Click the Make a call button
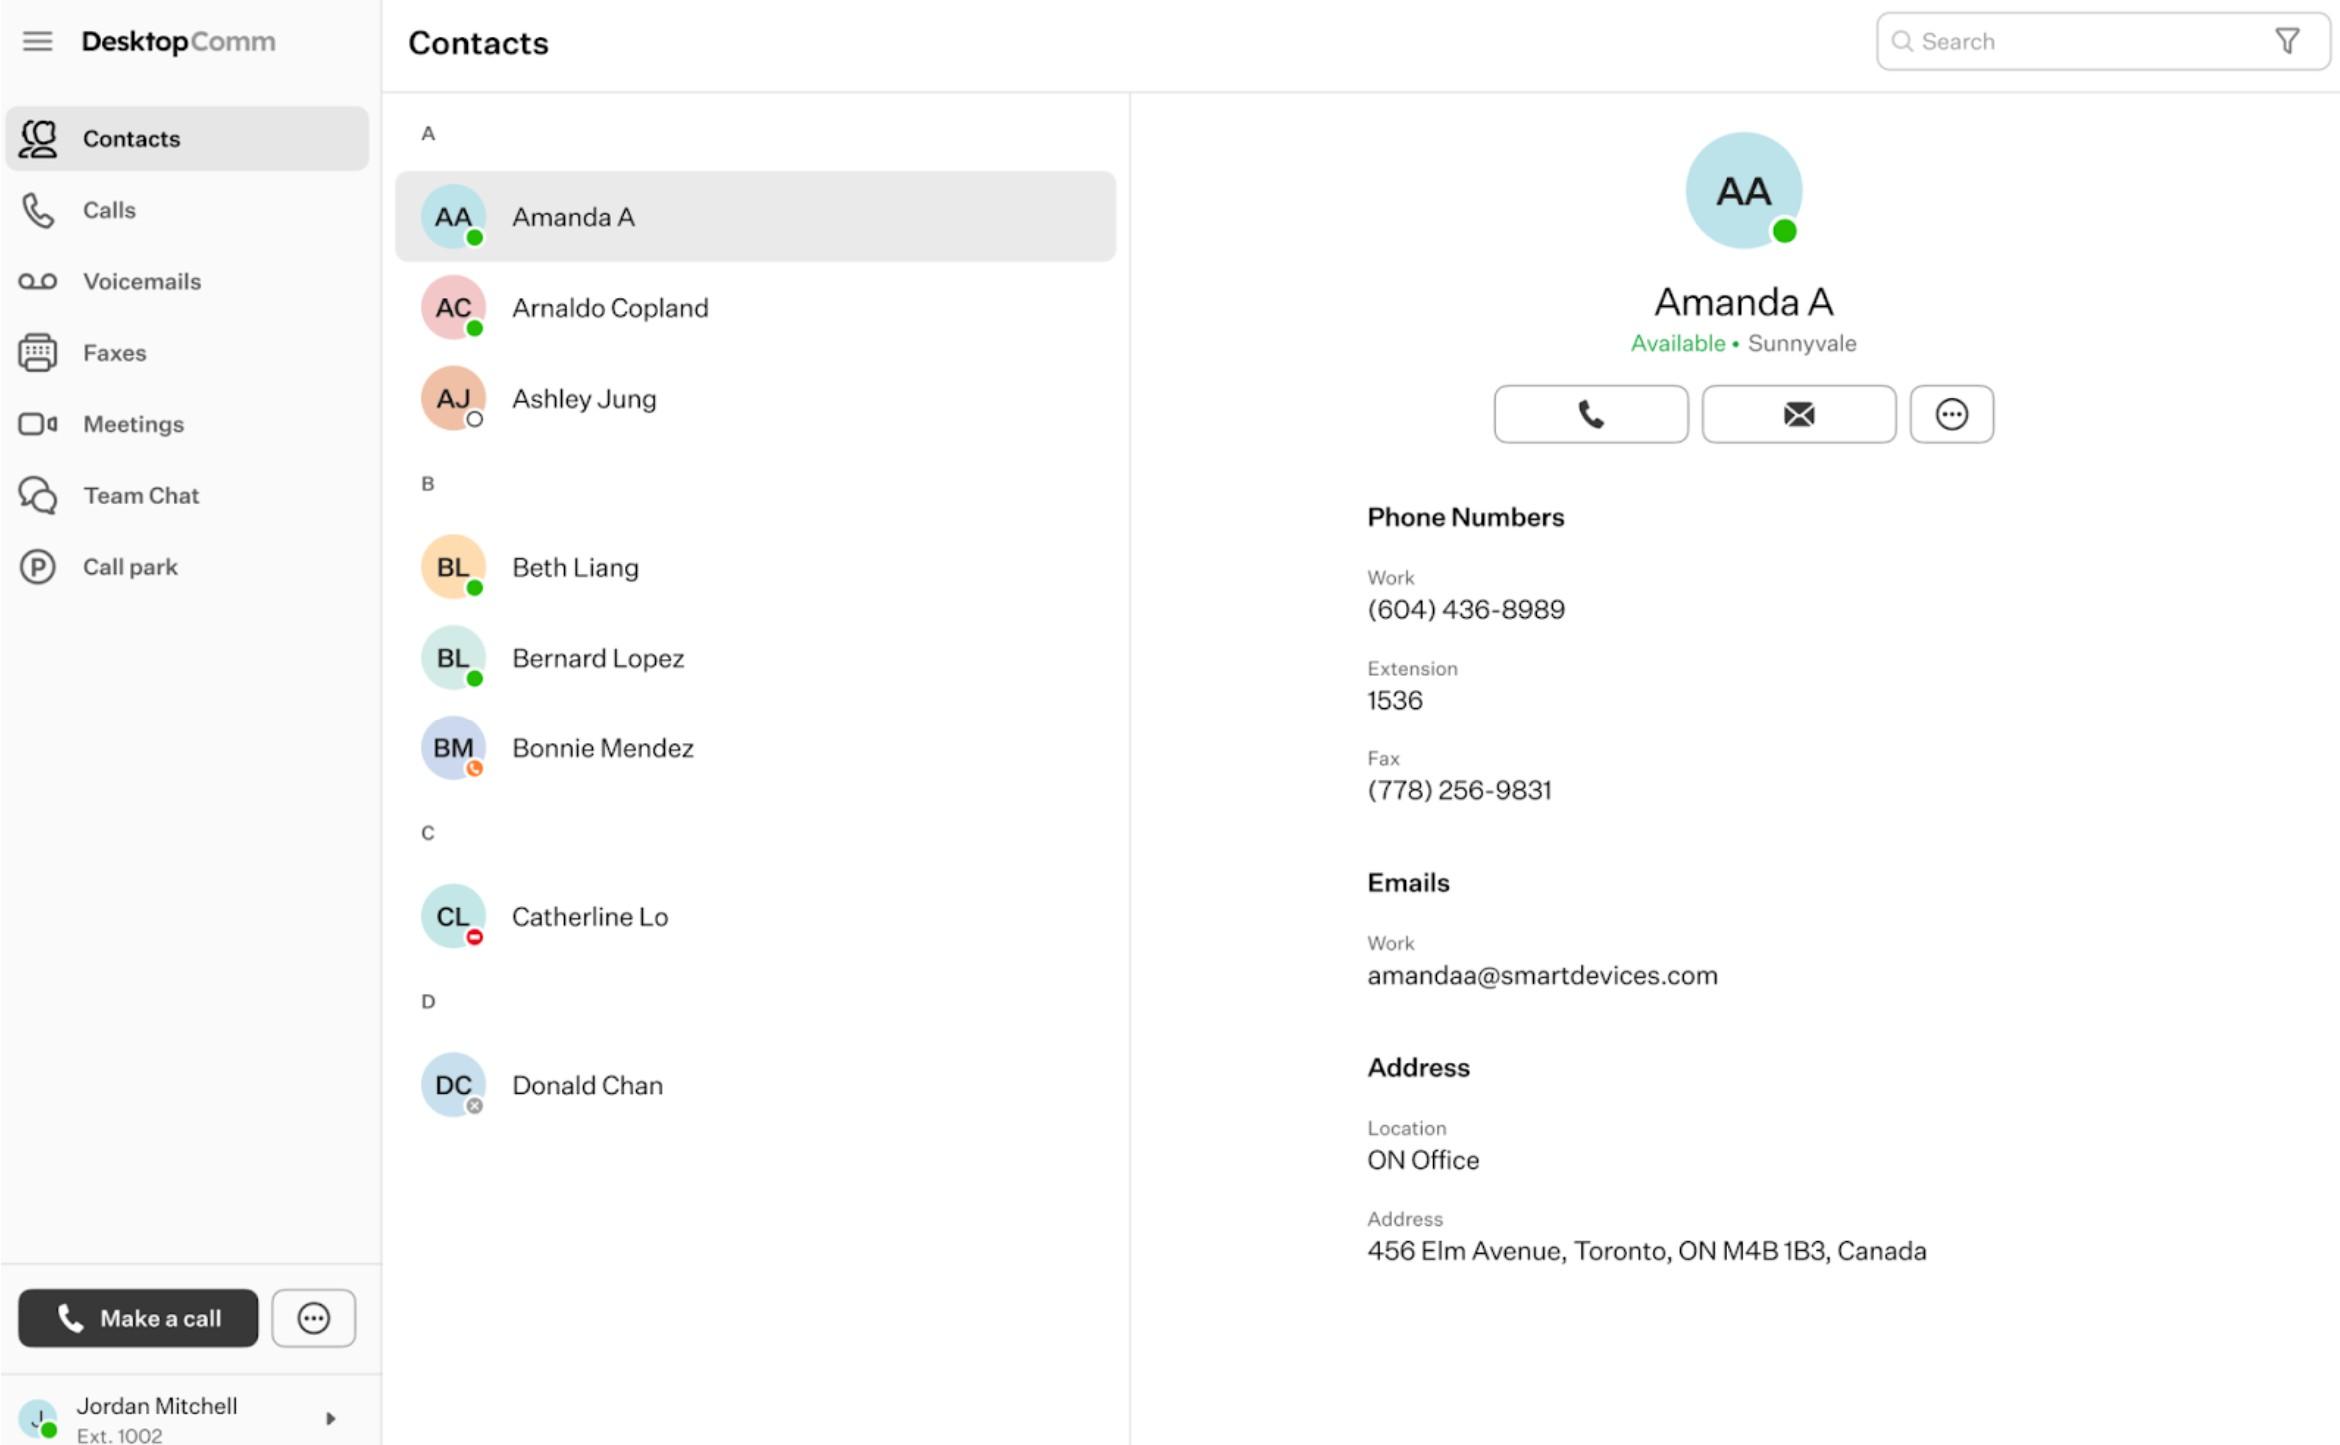The width and height of the screenshot is (2340, 1445). (x=138, y=1318)
